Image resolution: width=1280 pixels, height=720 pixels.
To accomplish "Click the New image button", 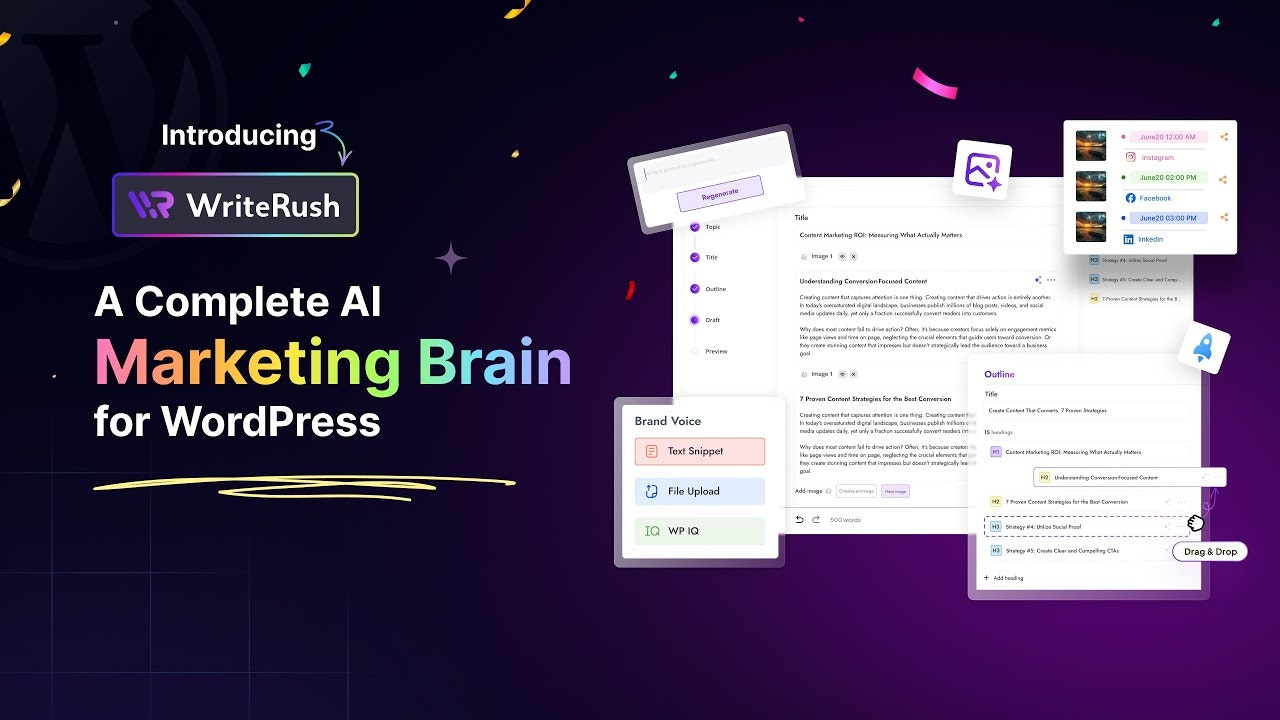I will [x=895, y=491].
